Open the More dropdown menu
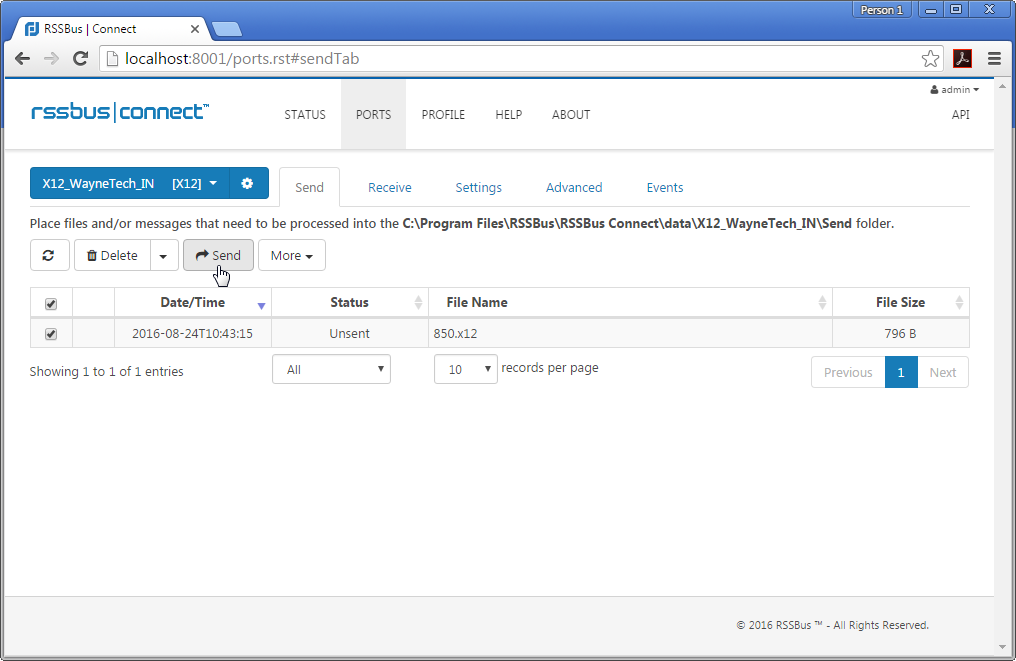 click(x=291, y=256)
